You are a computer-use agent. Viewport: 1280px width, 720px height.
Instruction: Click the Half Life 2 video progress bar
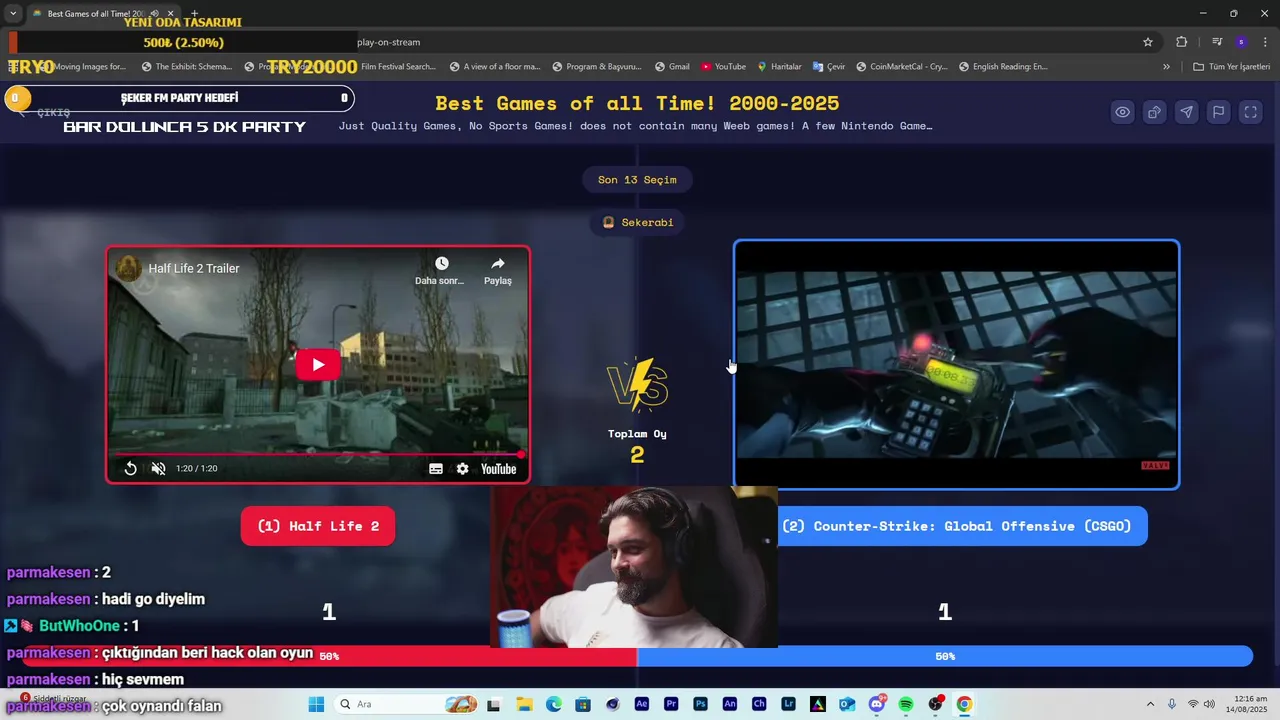click(x=318, y=454)
